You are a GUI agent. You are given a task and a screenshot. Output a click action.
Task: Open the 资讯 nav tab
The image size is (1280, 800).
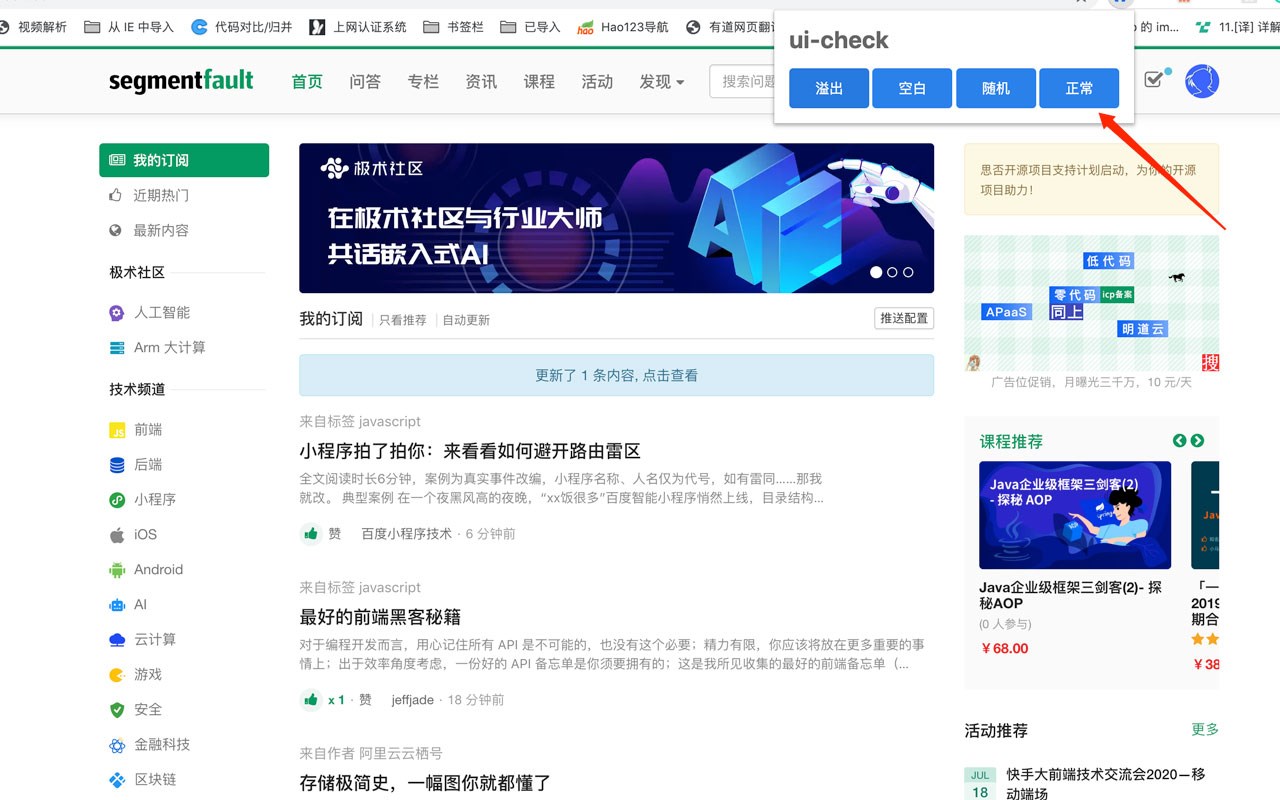point(481,82)
